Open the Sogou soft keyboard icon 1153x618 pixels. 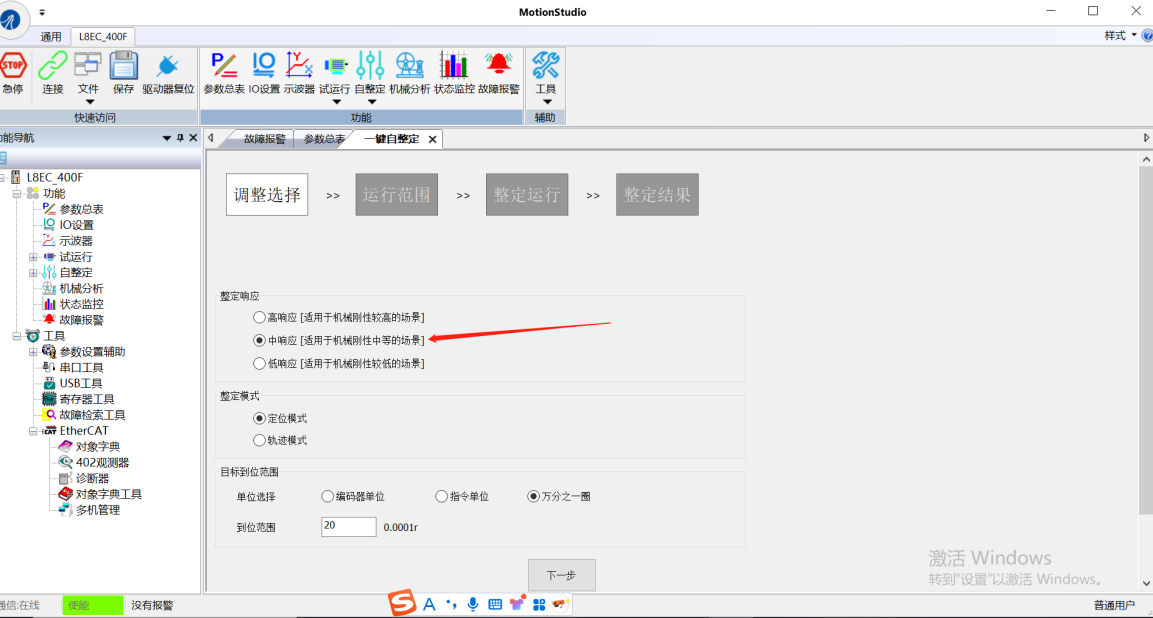pyautogui.click(x=495, y=604)
